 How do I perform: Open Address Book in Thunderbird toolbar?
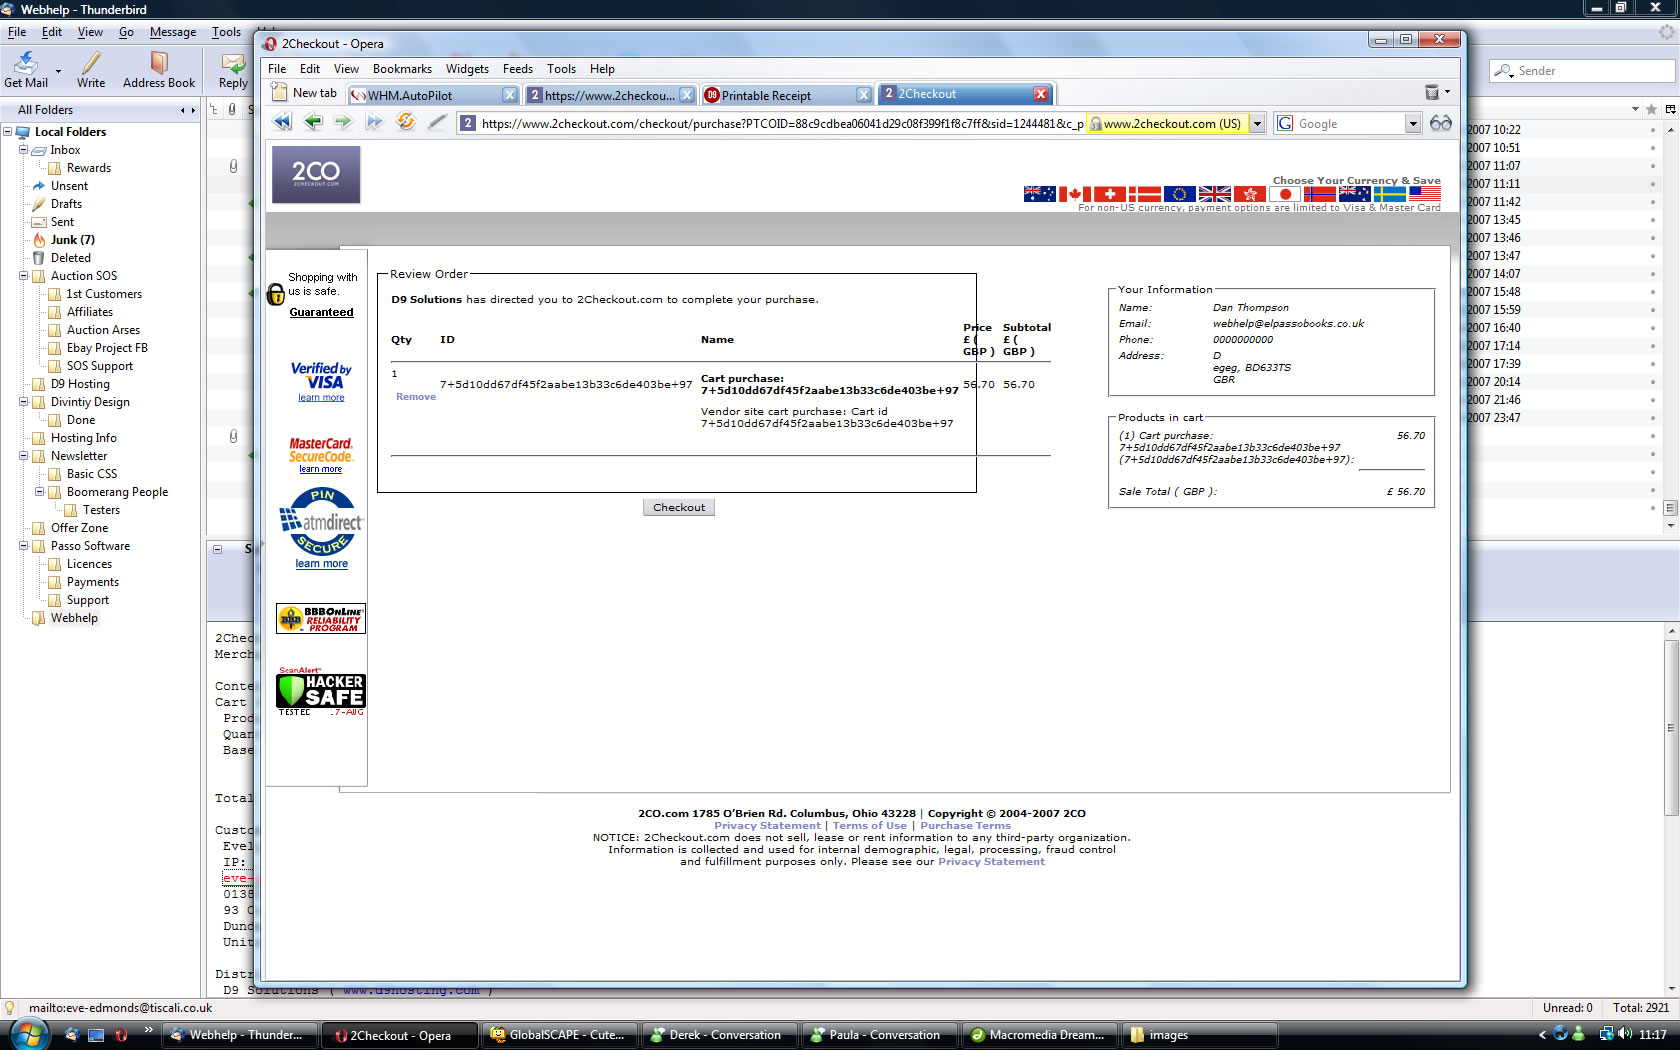click(x=159, y=70)
